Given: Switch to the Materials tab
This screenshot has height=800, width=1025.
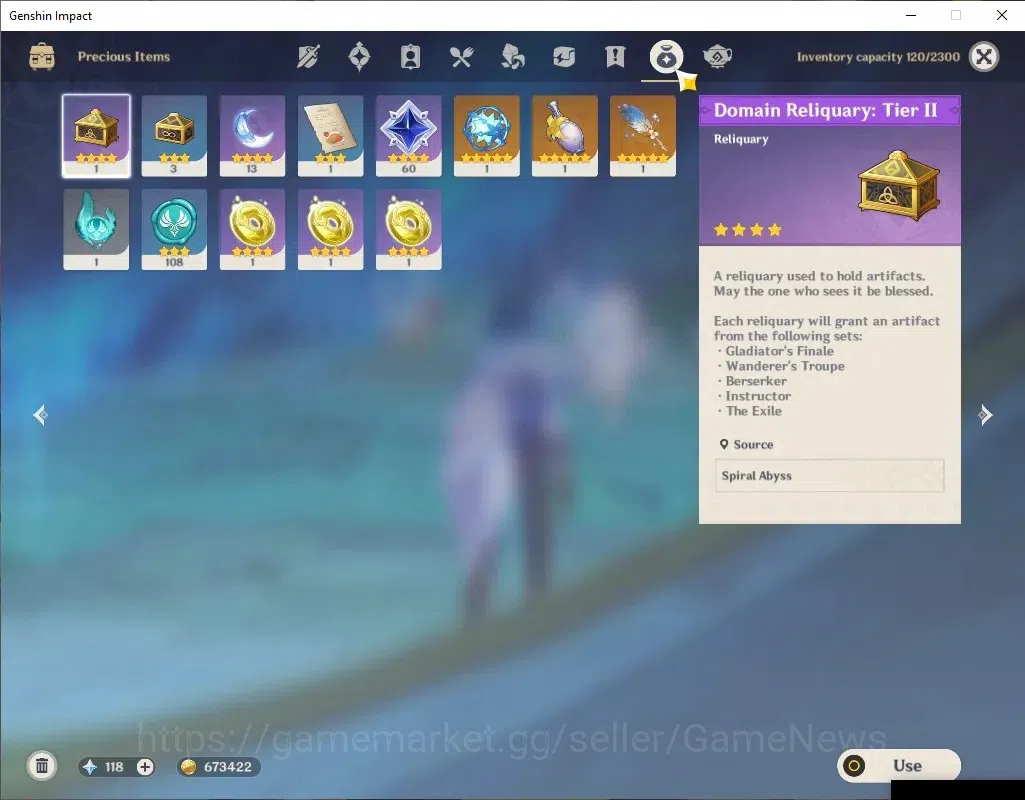Looking at the screenshot, I should (512, 57).
